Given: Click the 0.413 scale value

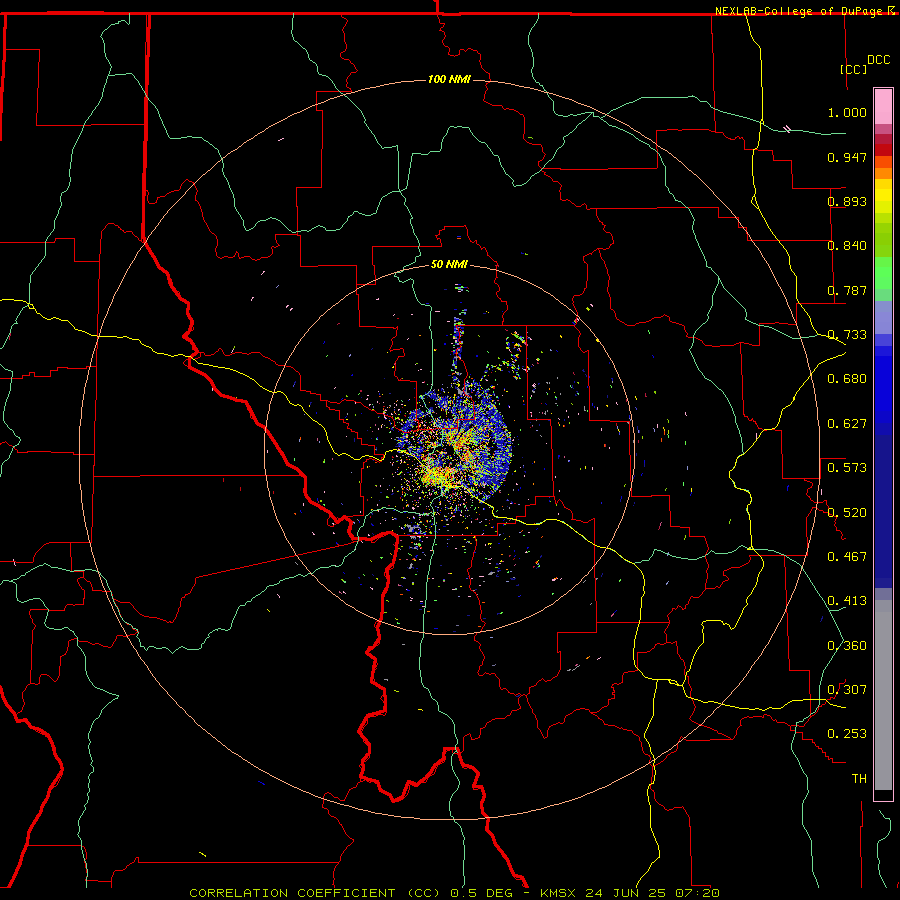Looking at the screenshot, I should (x=847, y=601).
